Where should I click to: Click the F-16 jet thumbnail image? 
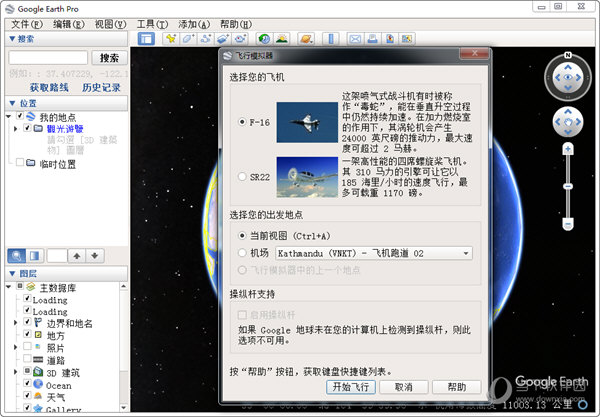click(307, 122)
